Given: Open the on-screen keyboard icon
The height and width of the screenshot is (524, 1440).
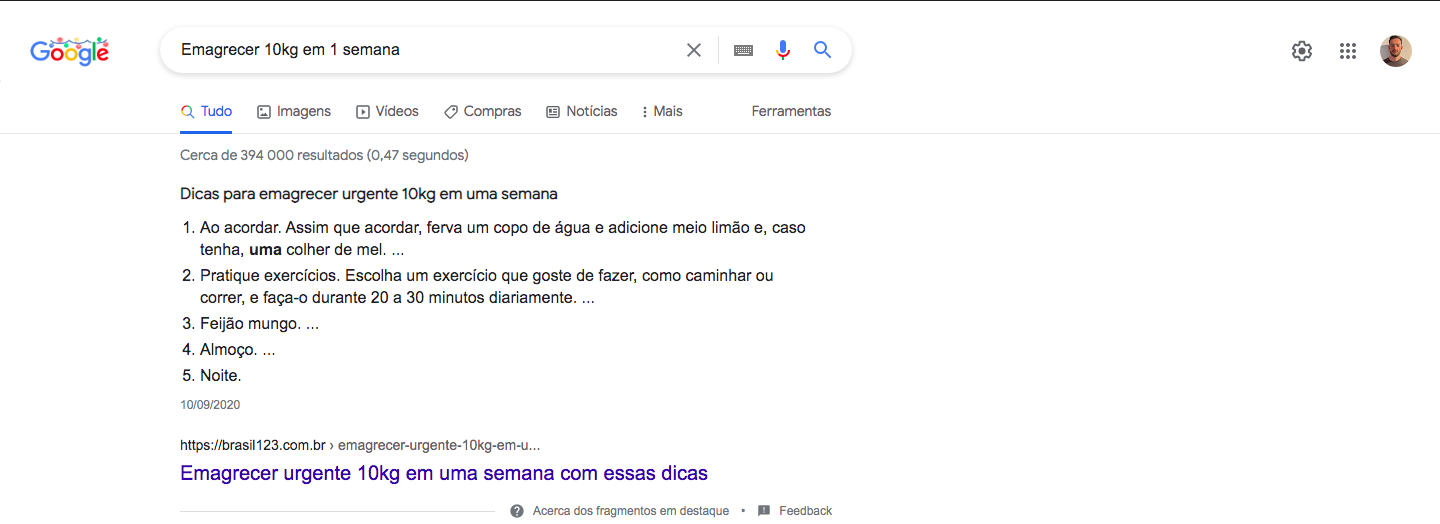Looking at the screenshot, I should 743,50.
